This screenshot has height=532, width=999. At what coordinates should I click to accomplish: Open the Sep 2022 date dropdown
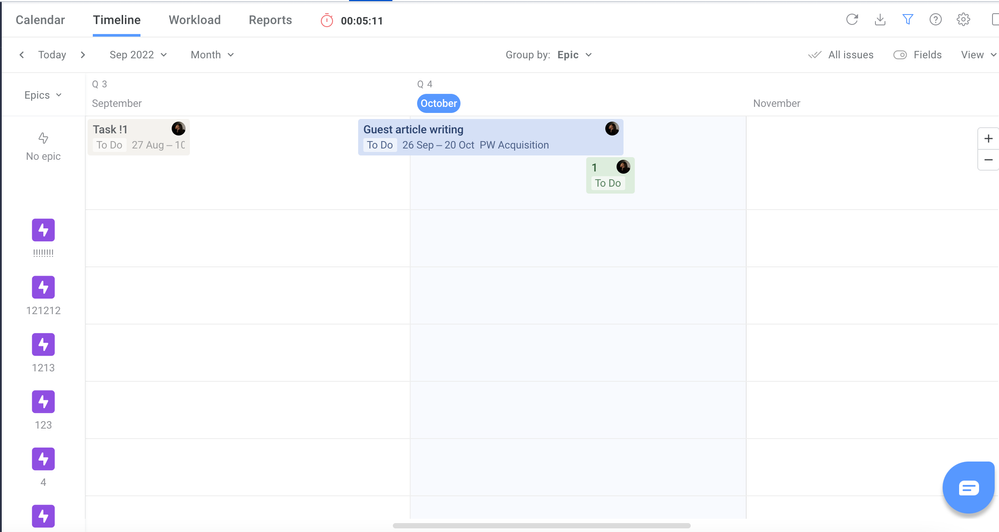tap(138, 55)
